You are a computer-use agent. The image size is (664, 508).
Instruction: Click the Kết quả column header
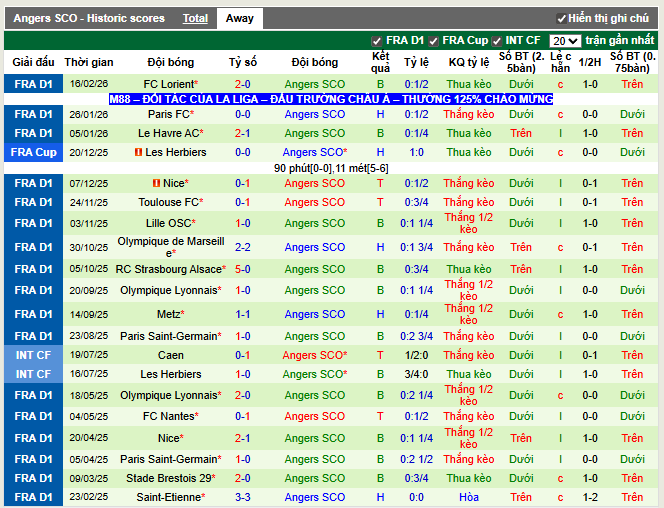380,62
